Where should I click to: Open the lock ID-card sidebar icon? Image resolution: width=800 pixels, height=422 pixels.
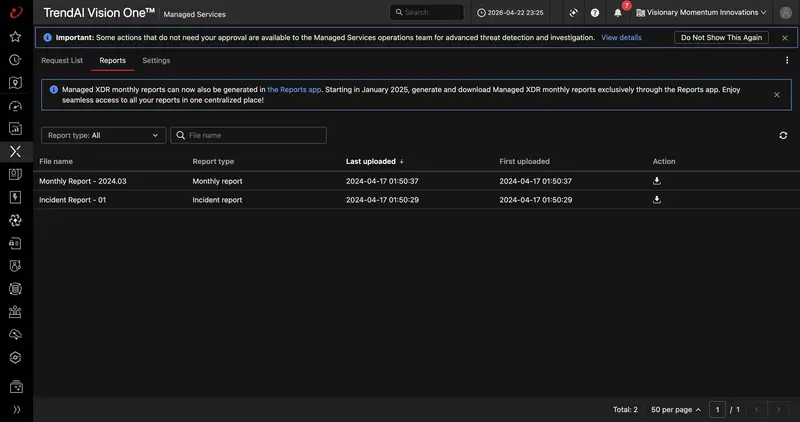point(15,243)
